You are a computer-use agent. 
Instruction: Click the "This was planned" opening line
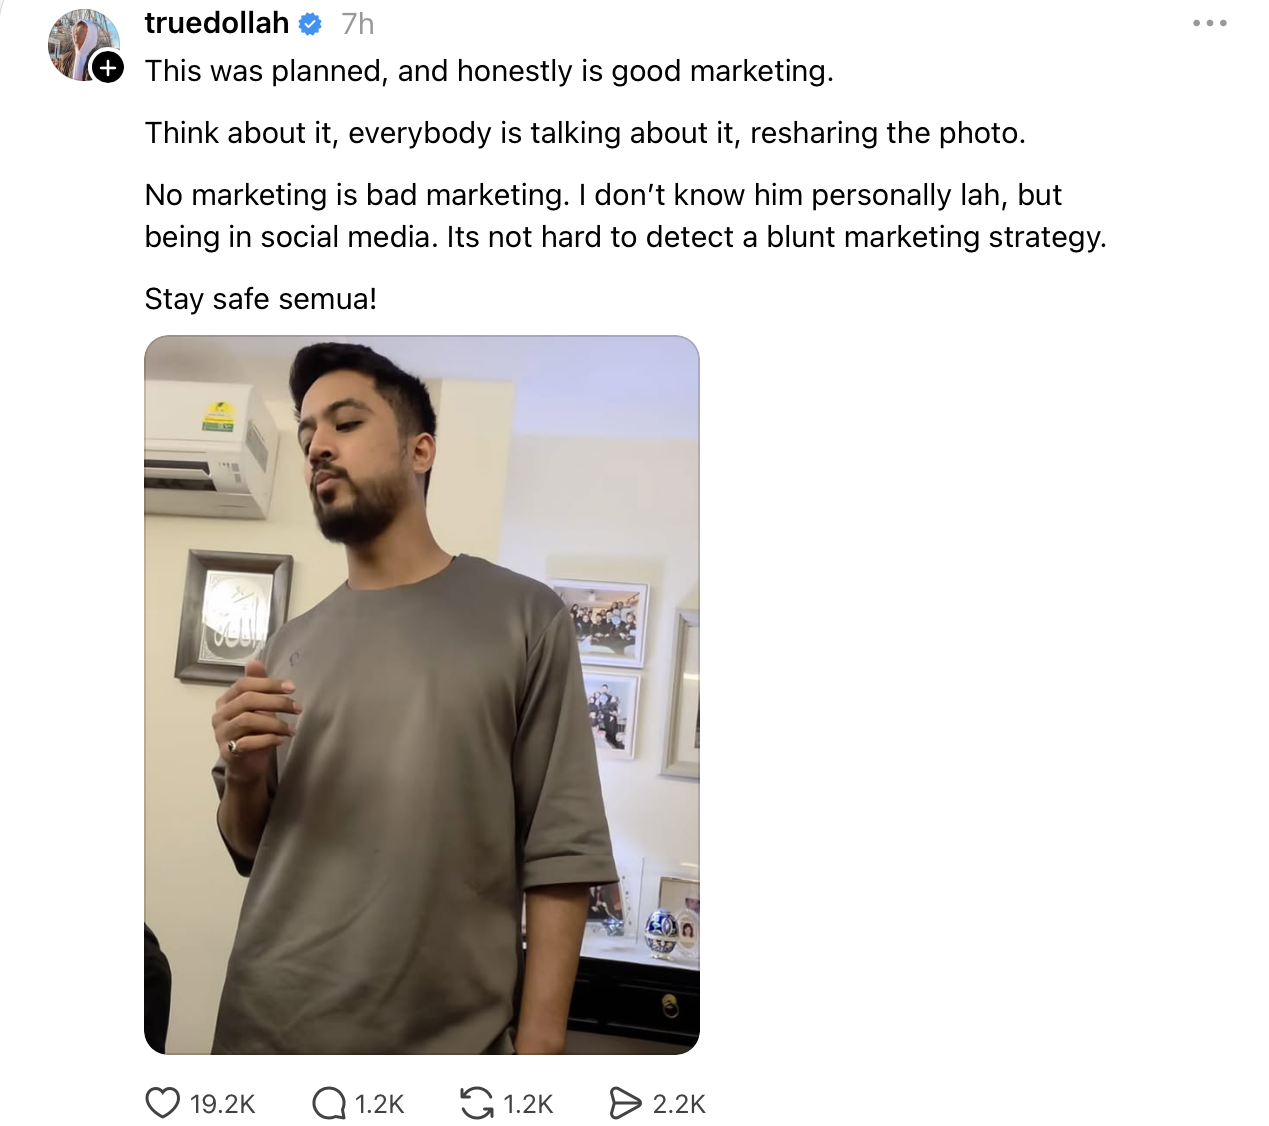click(488, 71)
